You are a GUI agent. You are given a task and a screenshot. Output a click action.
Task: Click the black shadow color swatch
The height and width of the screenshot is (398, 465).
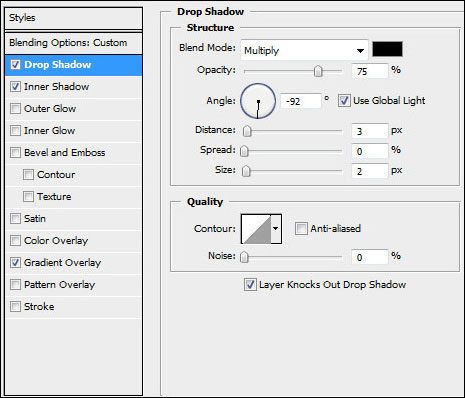click(x=387, y=49)
